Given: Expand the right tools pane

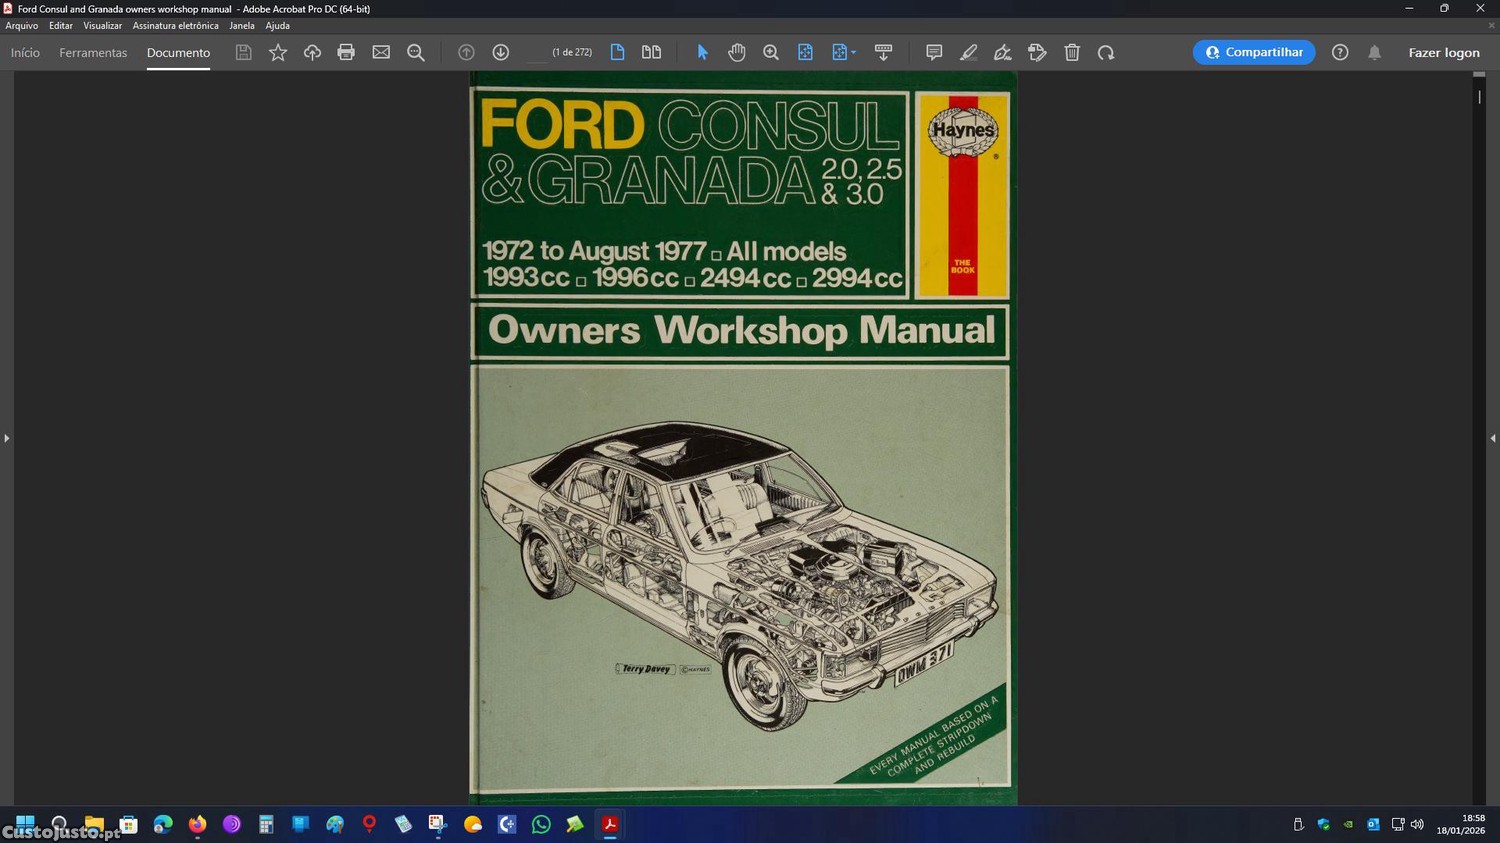Looking at the screenshot, I should click(x=1493, y=438).
